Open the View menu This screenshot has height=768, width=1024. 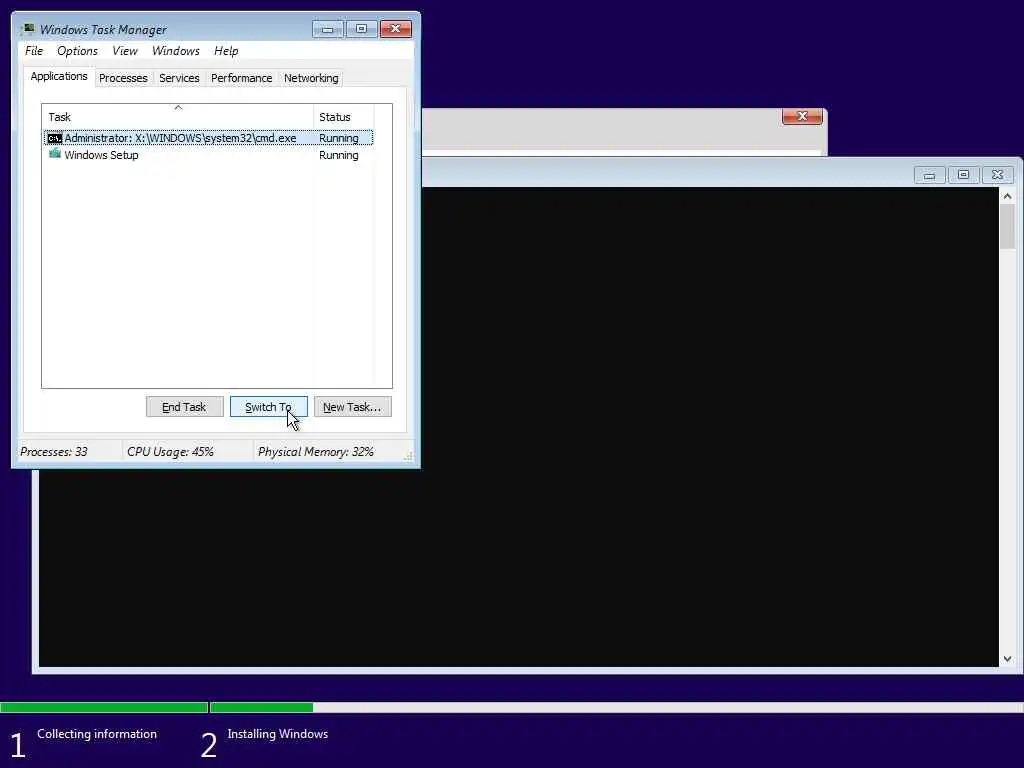[125, 51]
